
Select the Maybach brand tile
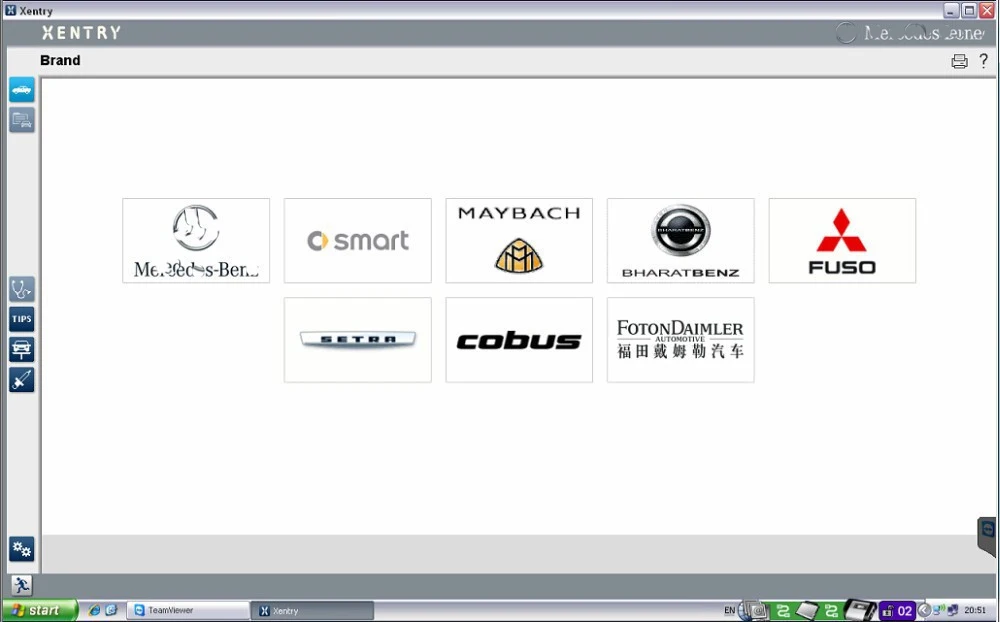[518, 241]
